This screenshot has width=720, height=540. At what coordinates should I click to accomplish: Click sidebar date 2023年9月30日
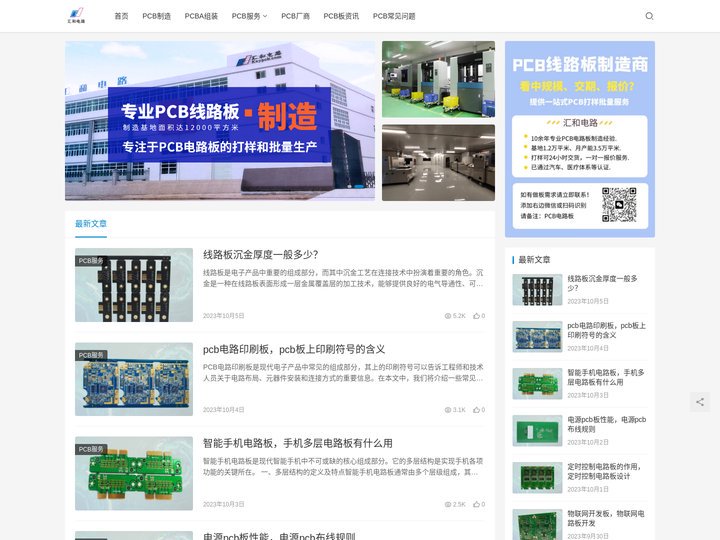588,536
